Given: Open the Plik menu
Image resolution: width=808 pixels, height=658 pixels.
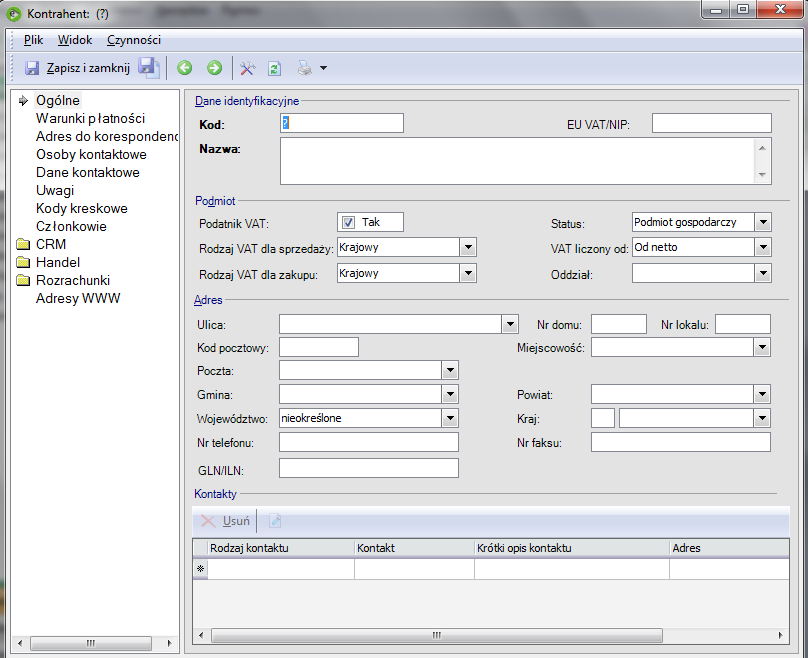Looking at the screenshot, I should pos(33,40).
